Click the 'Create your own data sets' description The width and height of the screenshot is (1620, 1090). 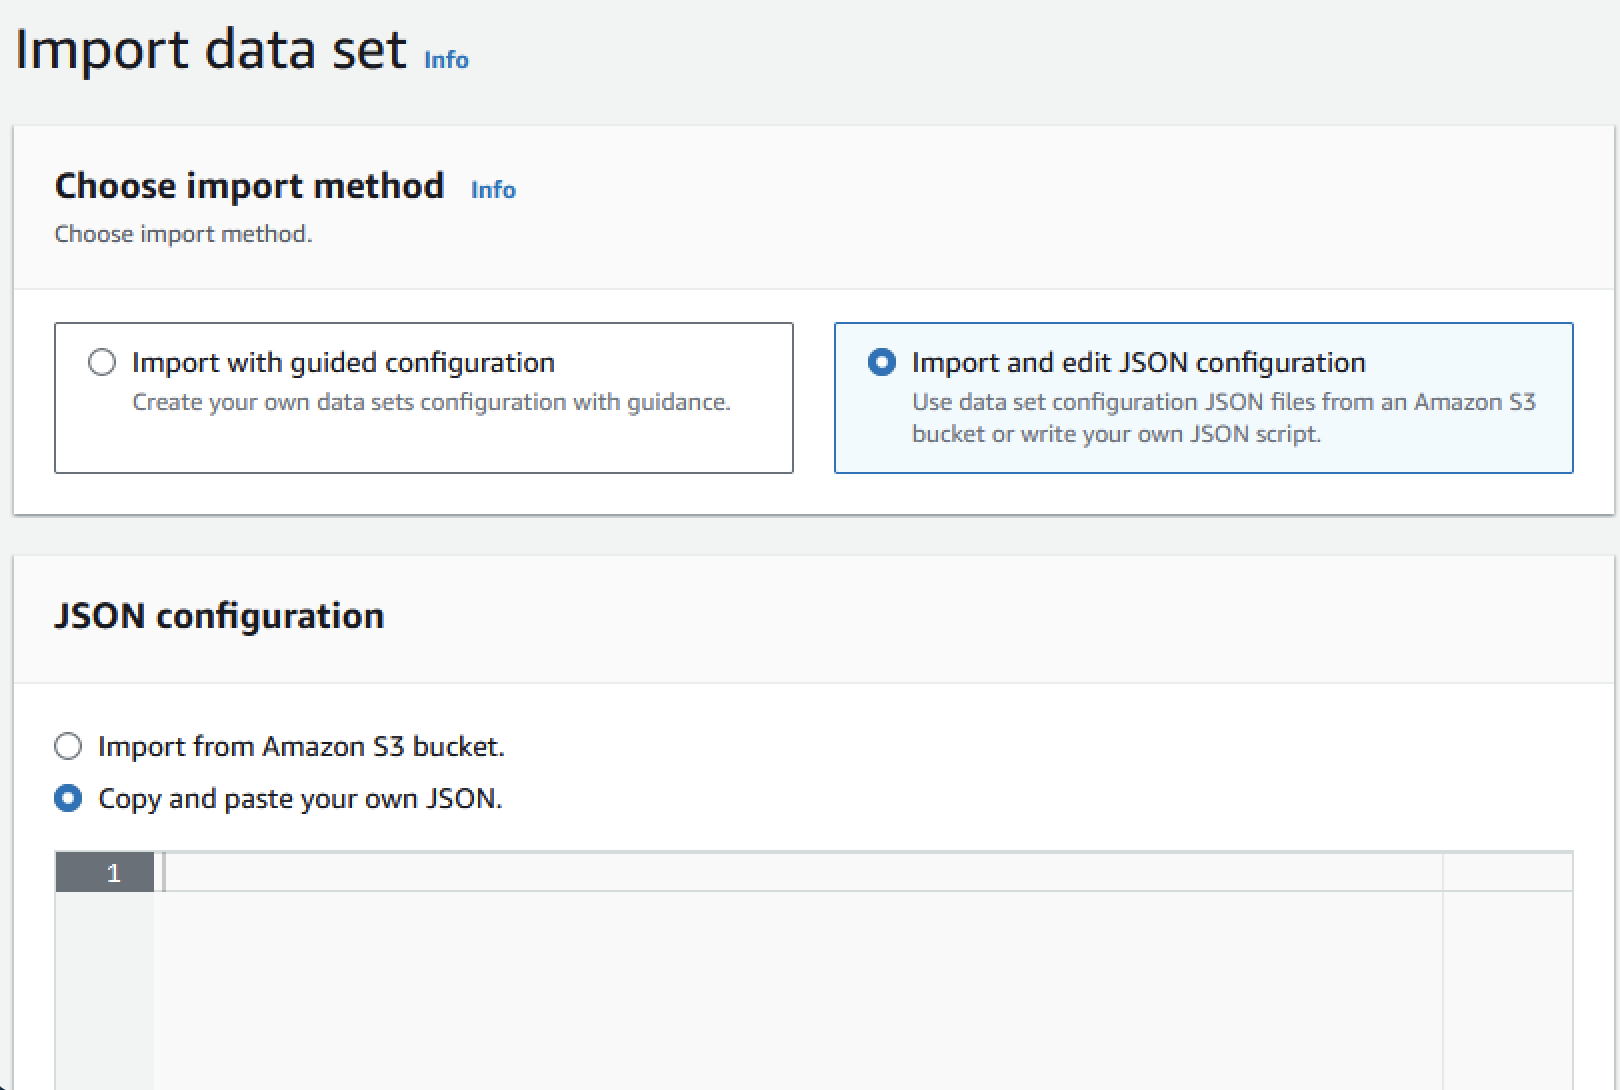click(x=431, y=402)
